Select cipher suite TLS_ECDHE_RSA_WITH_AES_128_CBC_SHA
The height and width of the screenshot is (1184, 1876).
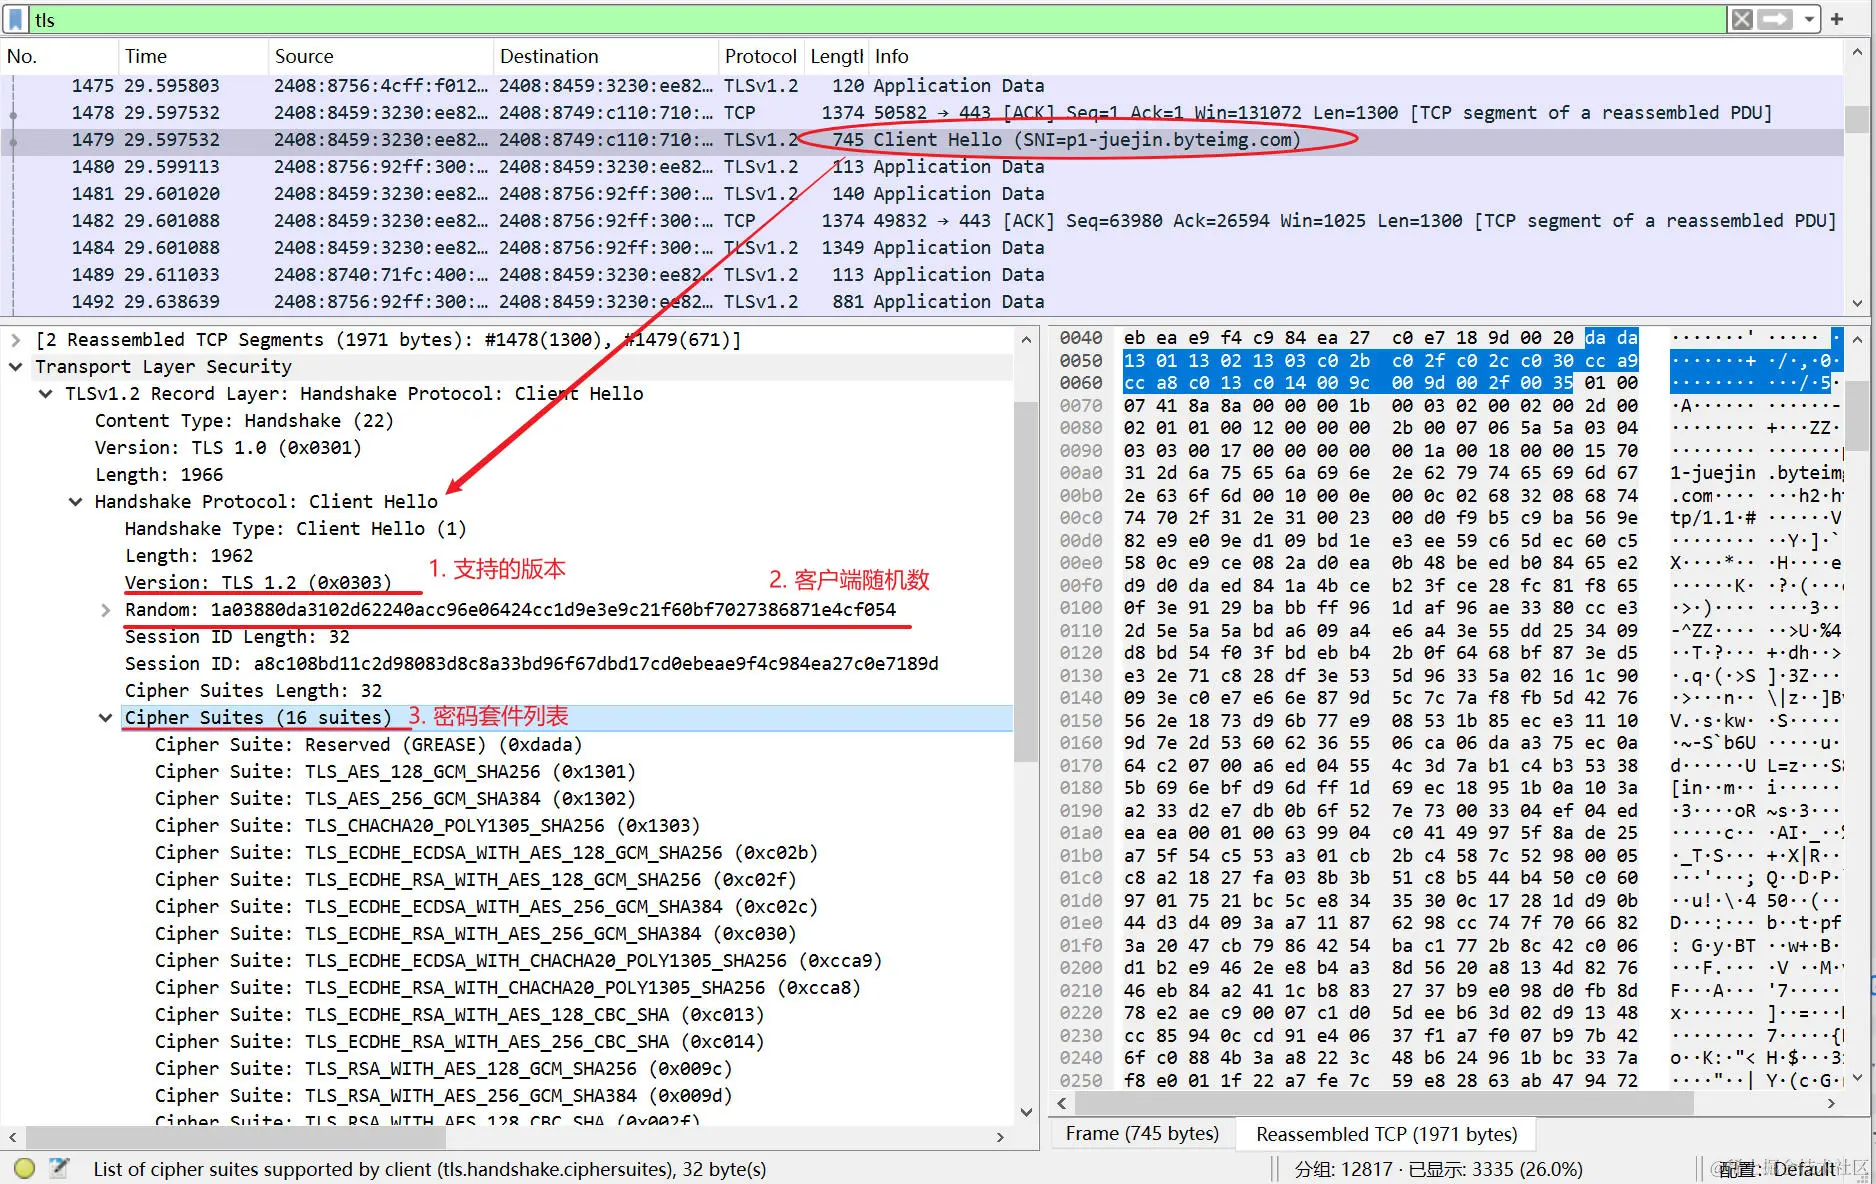coord(459,1015)
